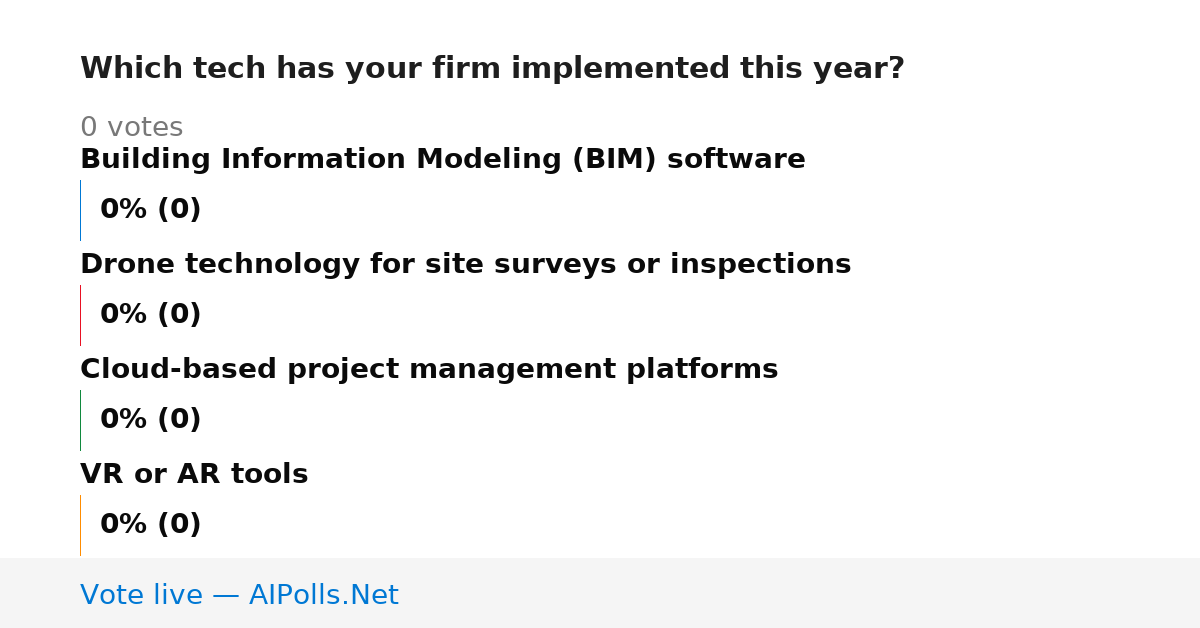Click the 0 votes counter
The width and height of the screenshot is (1200, 628).
tap(131, 128)
